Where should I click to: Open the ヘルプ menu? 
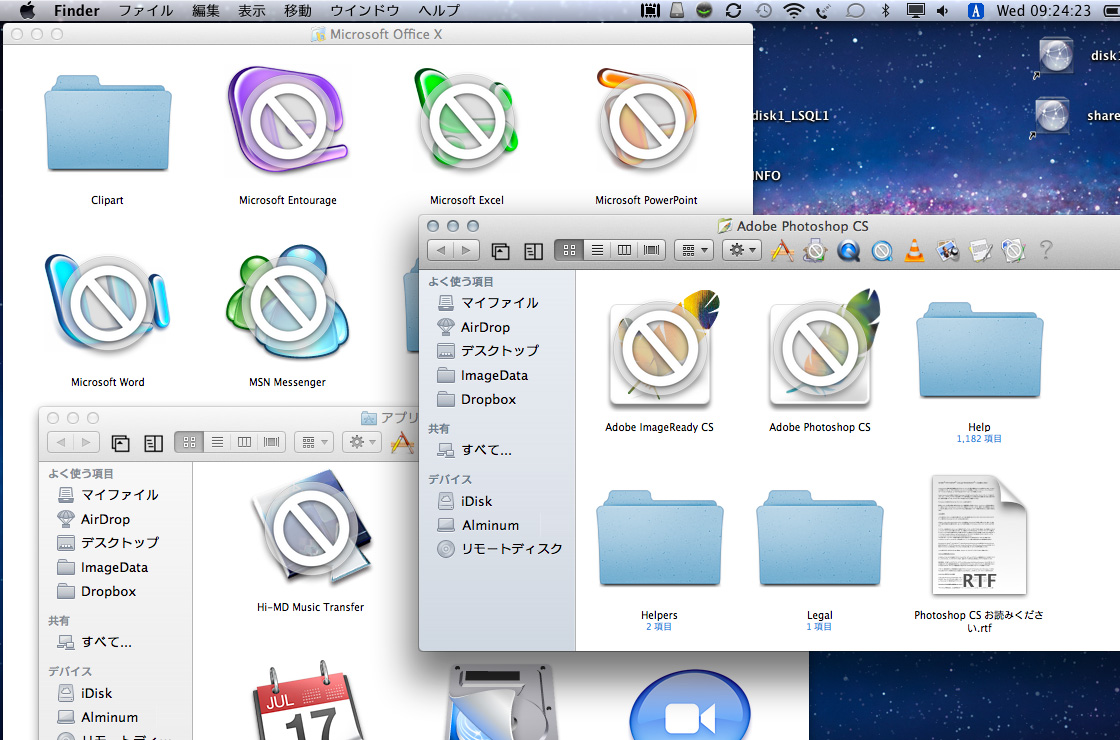(x=439, y=11)
